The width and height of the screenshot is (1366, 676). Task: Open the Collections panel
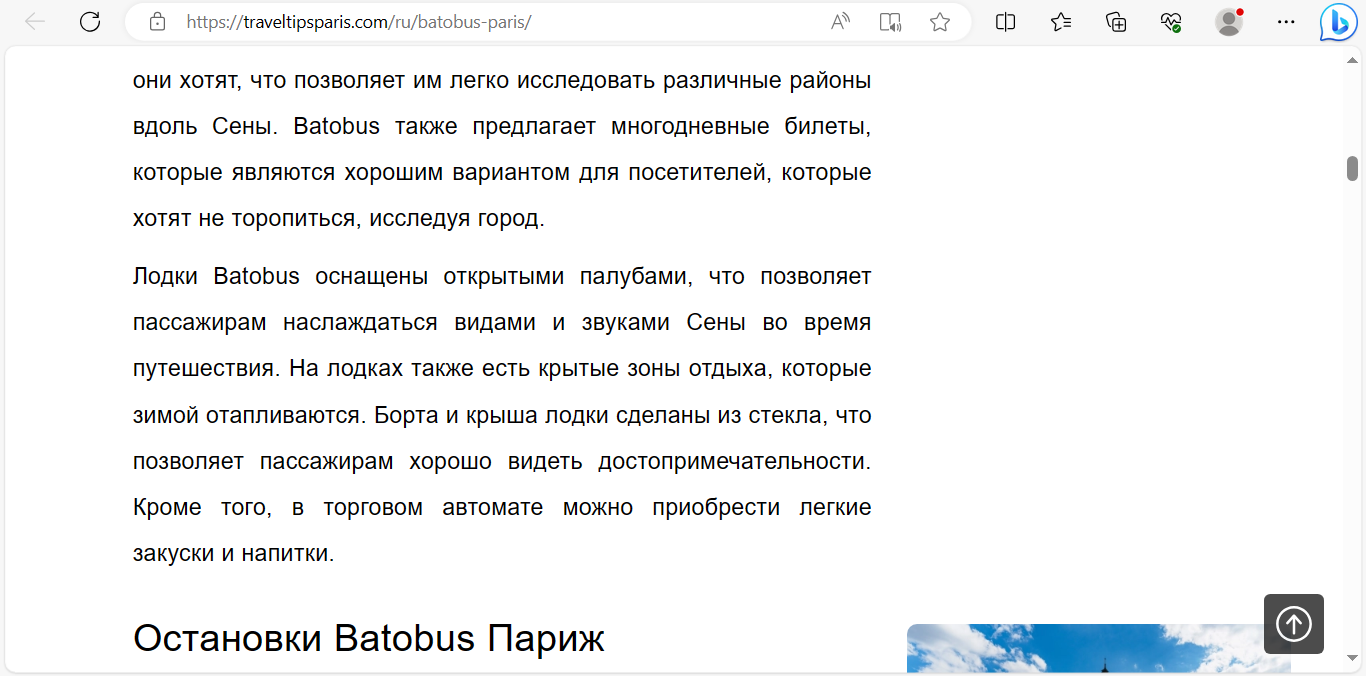click(x=1116, y=22)
